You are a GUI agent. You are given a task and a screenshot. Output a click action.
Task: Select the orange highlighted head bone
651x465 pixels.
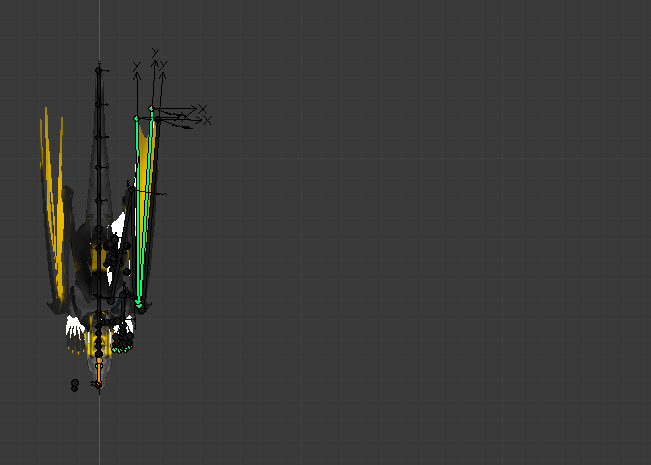99,373
